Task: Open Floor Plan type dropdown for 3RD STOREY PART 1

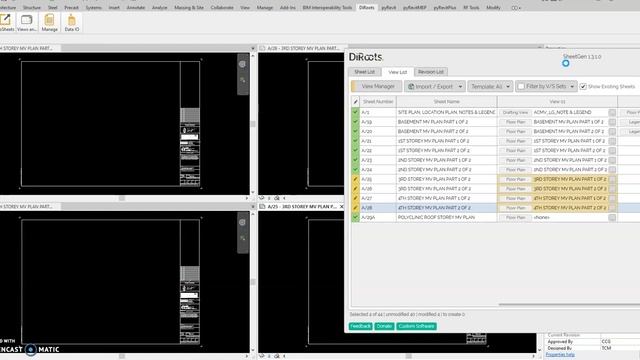Action: (516, 179)
